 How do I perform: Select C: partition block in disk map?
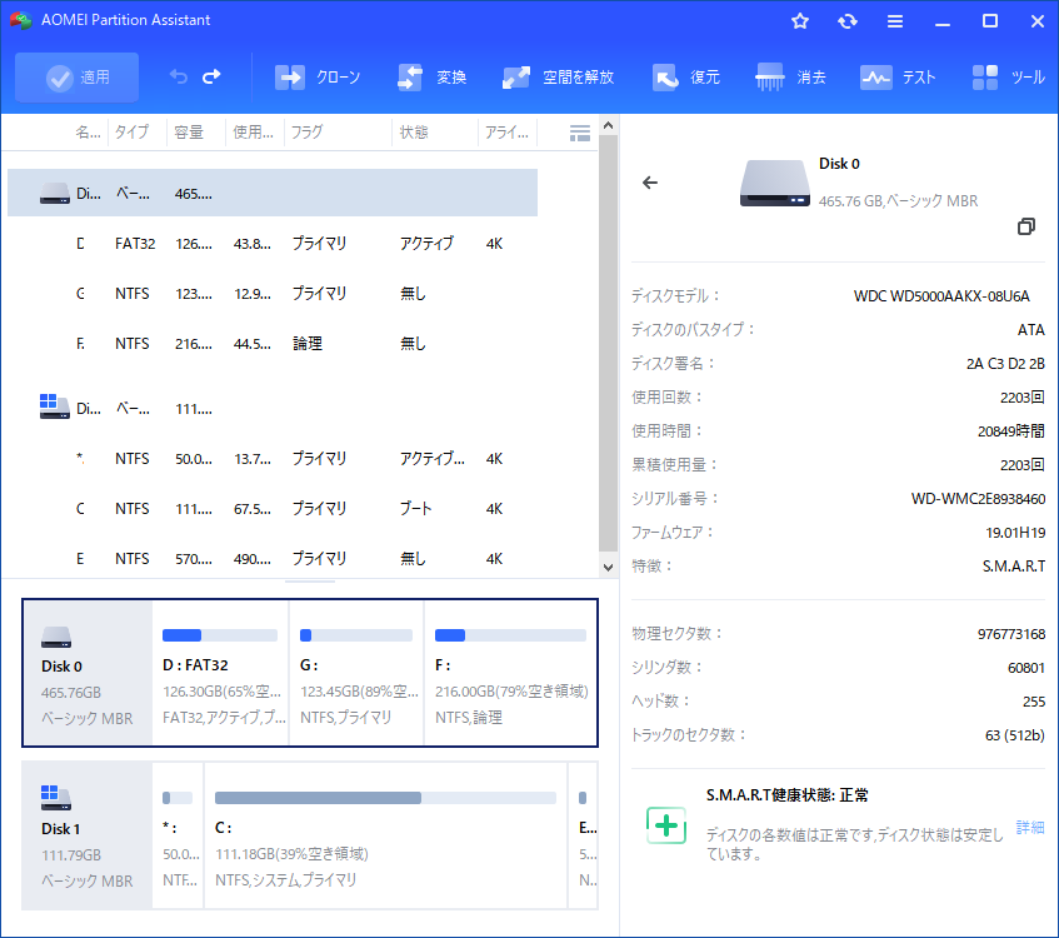(386, 836)
